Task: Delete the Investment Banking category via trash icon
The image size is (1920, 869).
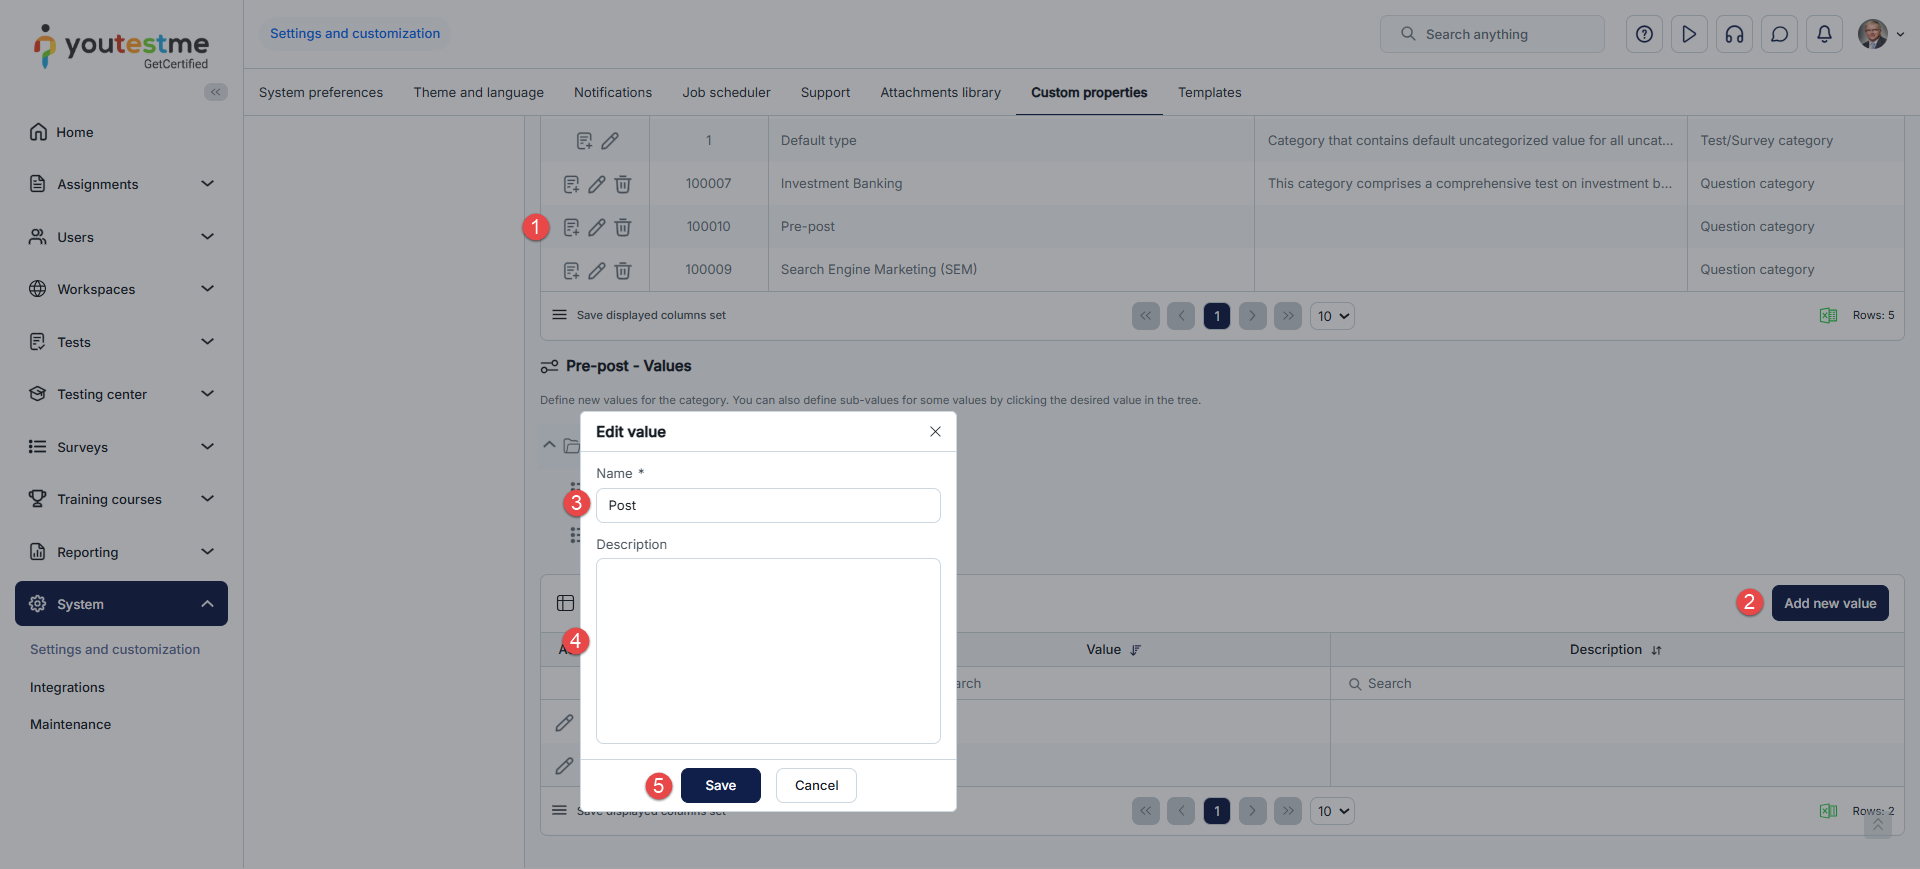Action: tap(622, 184)
